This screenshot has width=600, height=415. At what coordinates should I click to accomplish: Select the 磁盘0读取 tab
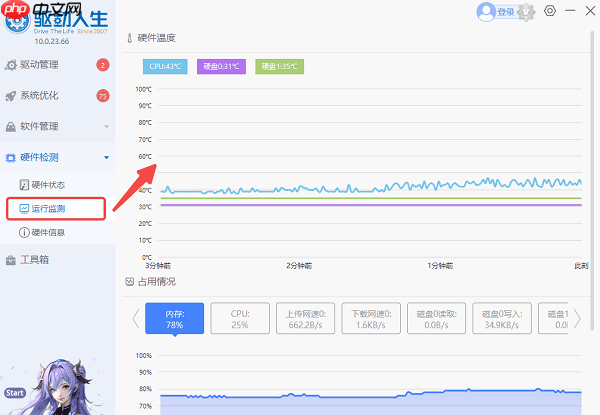tap(436, 318)
